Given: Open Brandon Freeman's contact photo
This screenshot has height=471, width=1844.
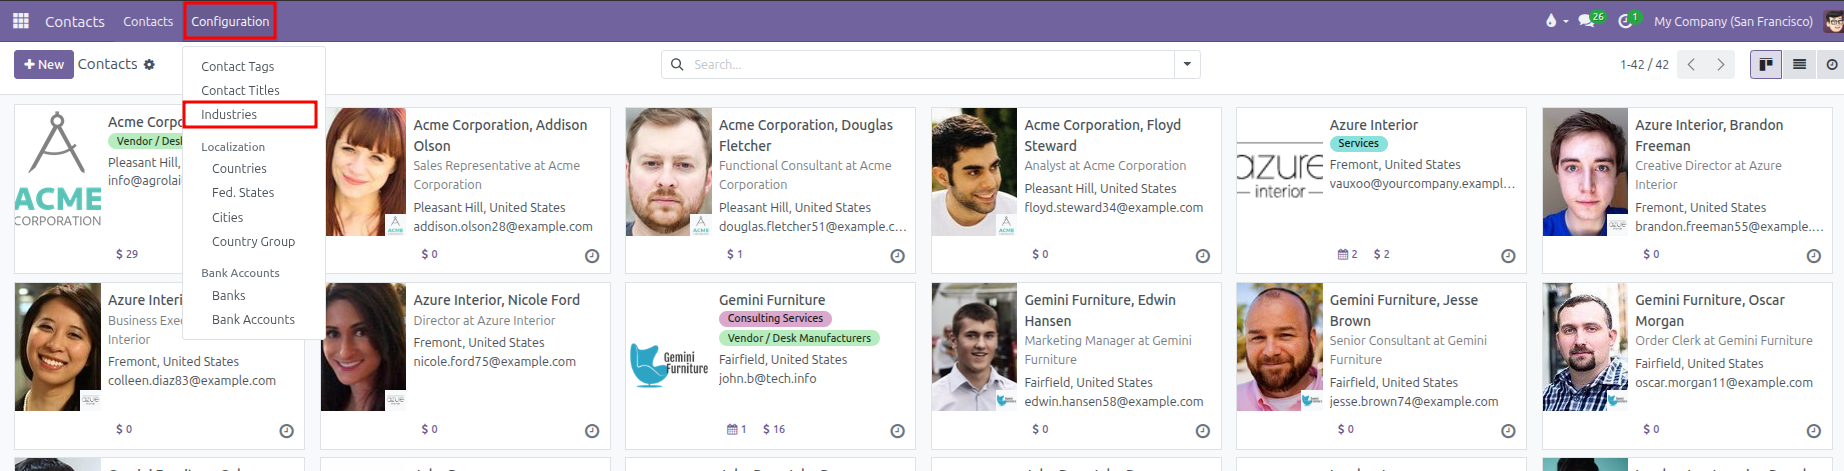Looking at the screenshot, I should point(1585,172).
